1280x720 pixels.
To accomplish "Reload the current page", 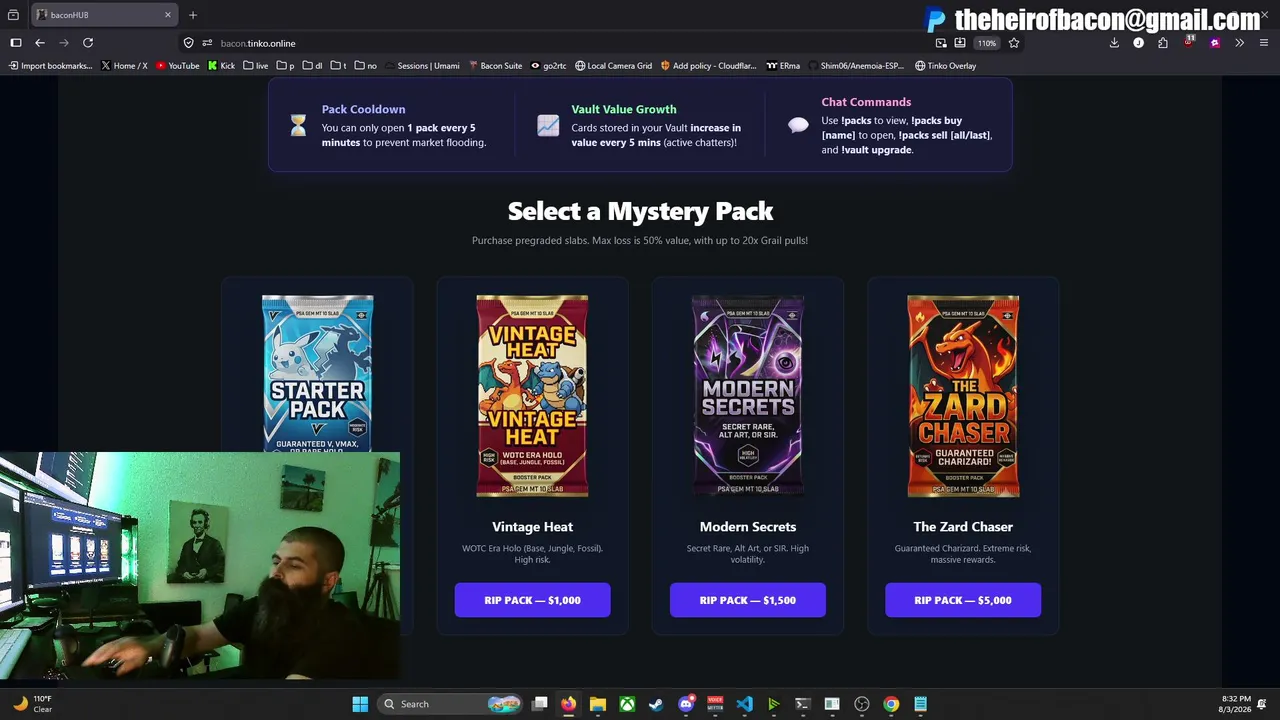I will [88, 43].
